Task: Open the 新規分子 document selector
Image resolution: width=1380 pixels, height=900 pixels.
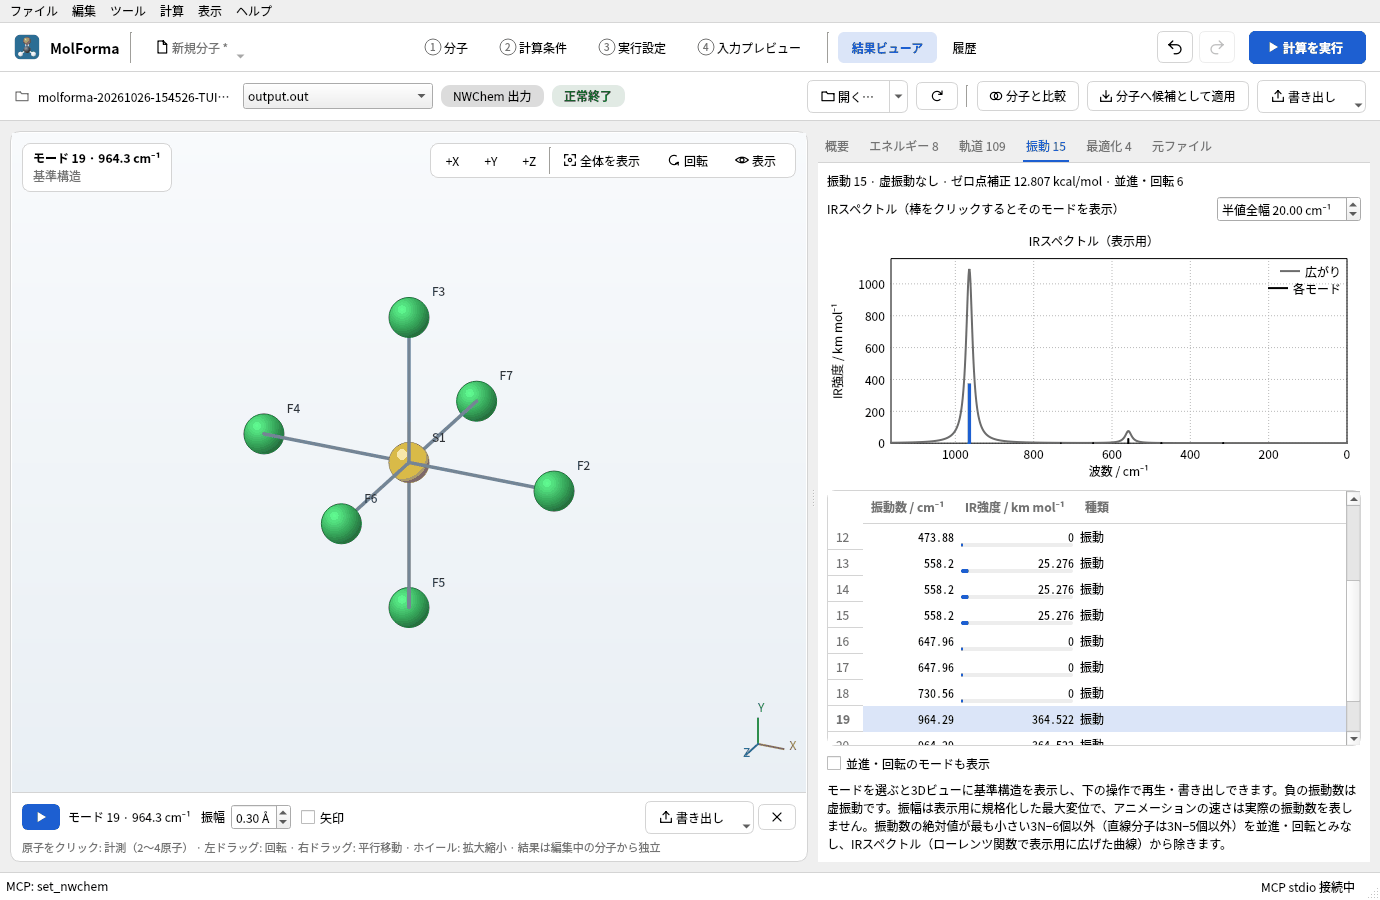Action: [199, 48]
